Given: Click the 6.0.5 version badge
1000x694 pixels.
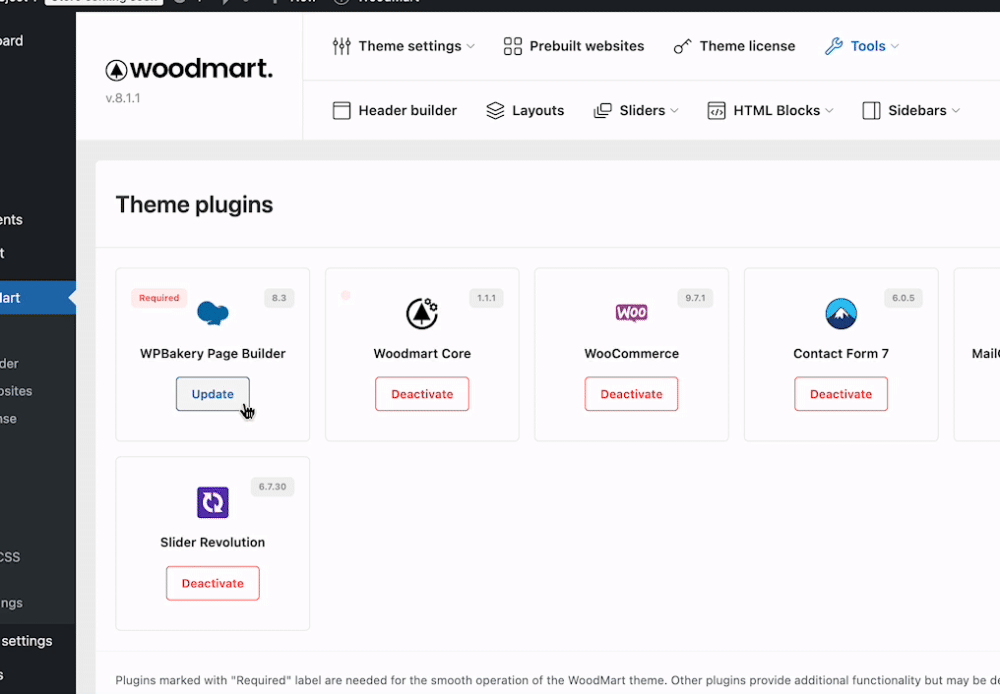Looking at the screenshot, I should click(x=903, y=298).
